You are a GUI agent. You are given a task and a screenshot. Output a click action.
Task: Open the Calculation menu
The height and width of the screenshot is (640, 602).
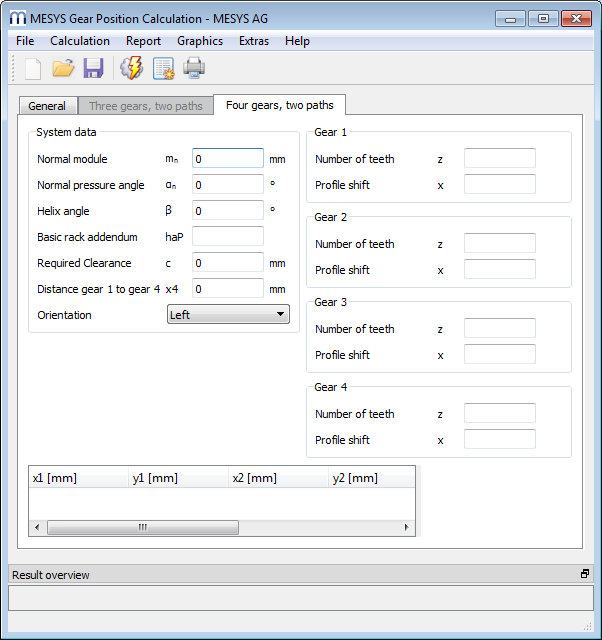coord(80,41)
